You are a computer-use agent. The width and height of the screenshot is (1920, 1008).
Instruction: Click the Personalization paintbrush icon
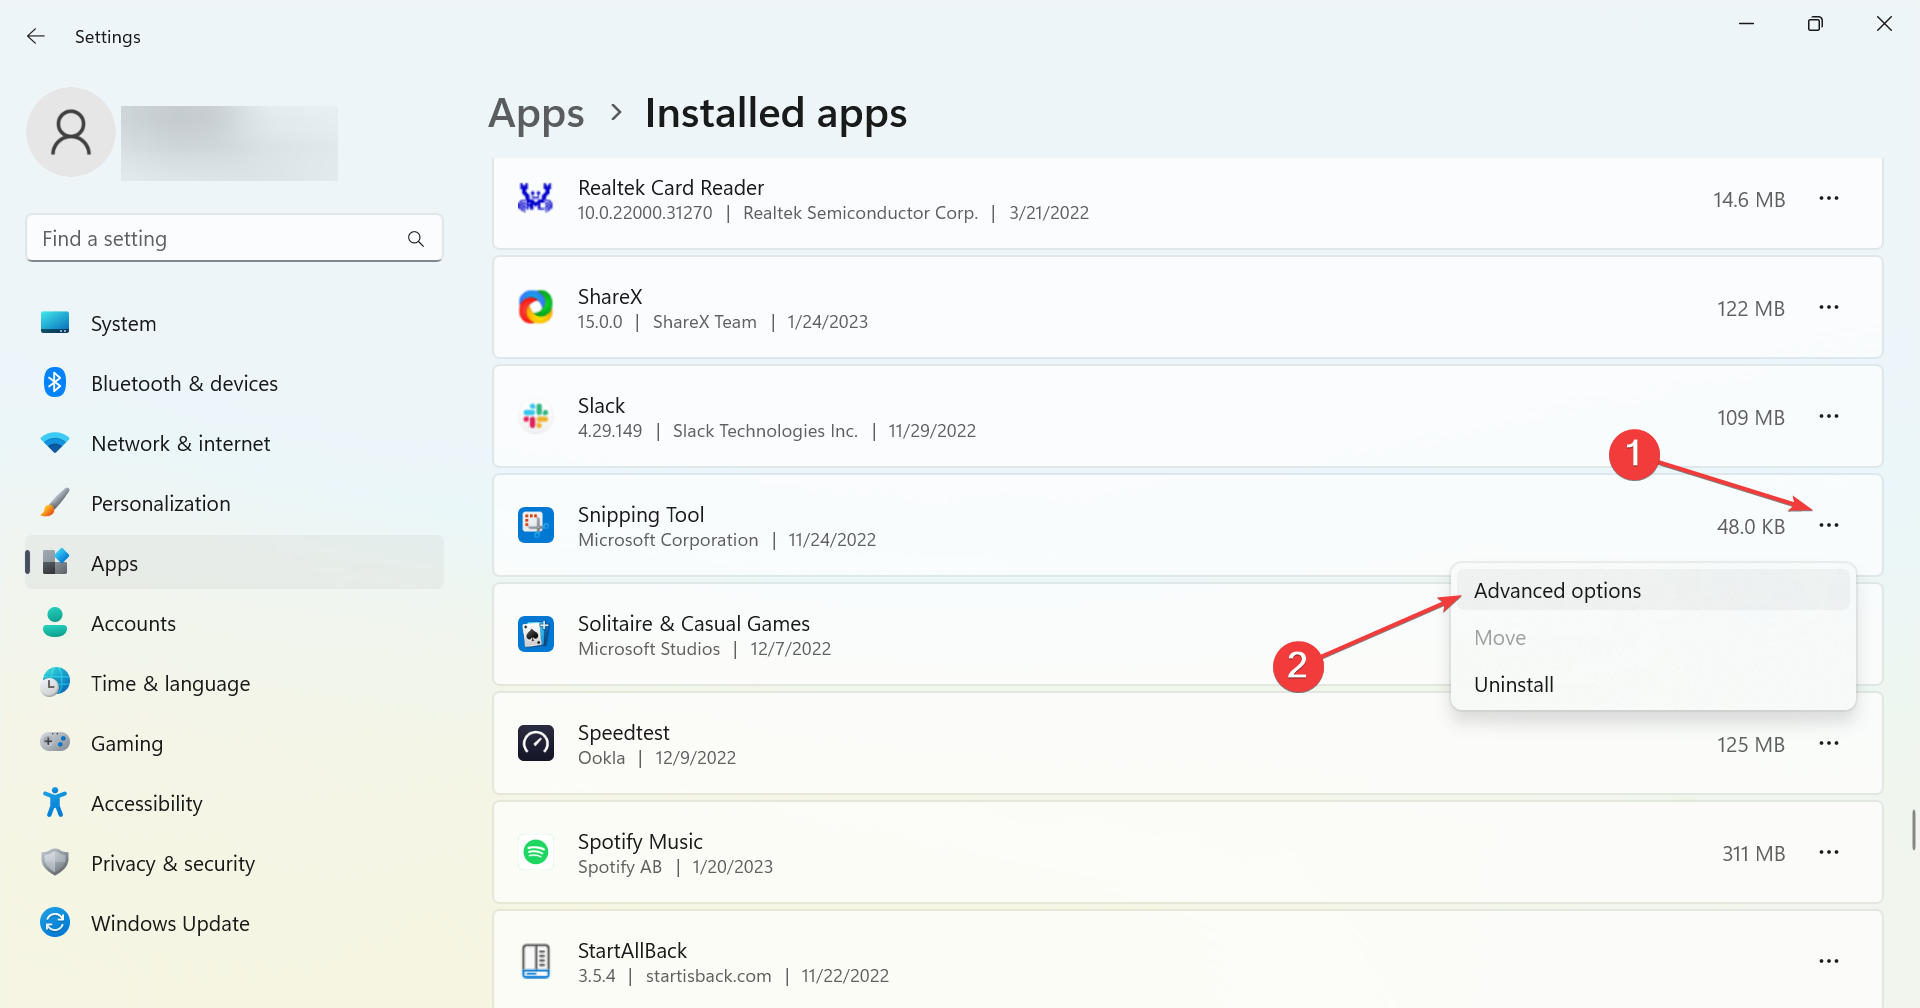pos(55,503)
